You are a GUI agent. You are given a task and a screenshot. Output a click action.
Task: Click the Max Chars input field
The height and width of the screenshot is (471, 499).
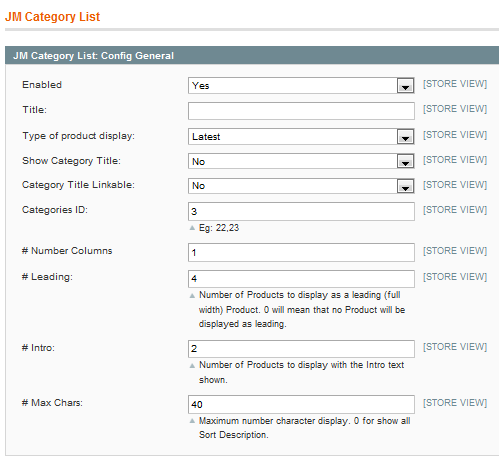pyautogui.click(x=301, y=404)
